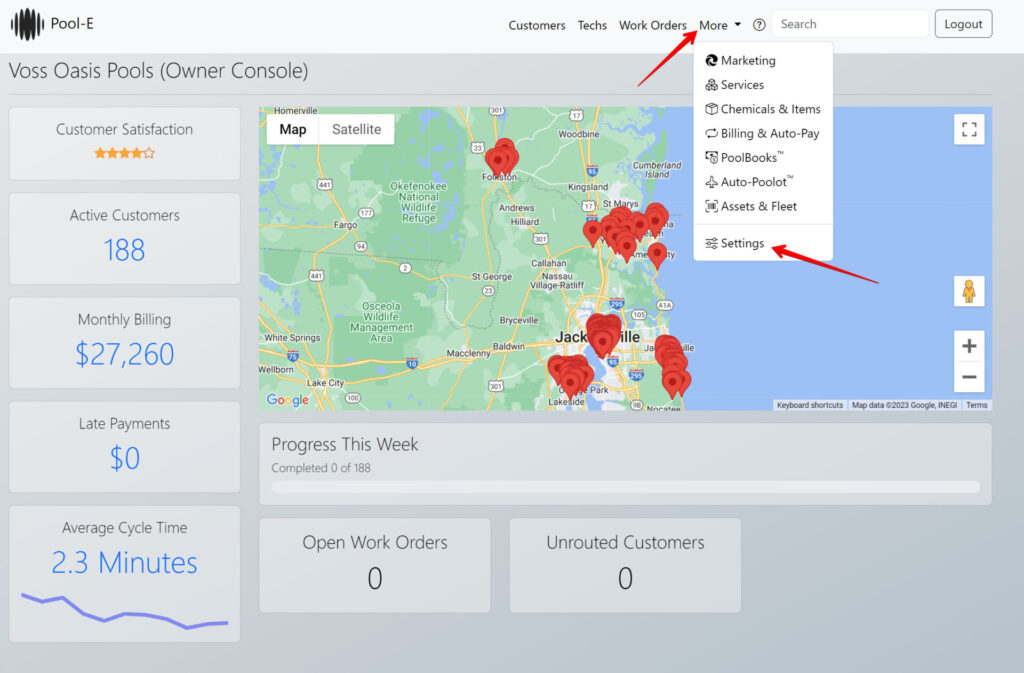Screen dimensions: 1024x673
Task: Click the Average Cycle Time trend chart
Action: pyautogui.click(x=124, y=610)
